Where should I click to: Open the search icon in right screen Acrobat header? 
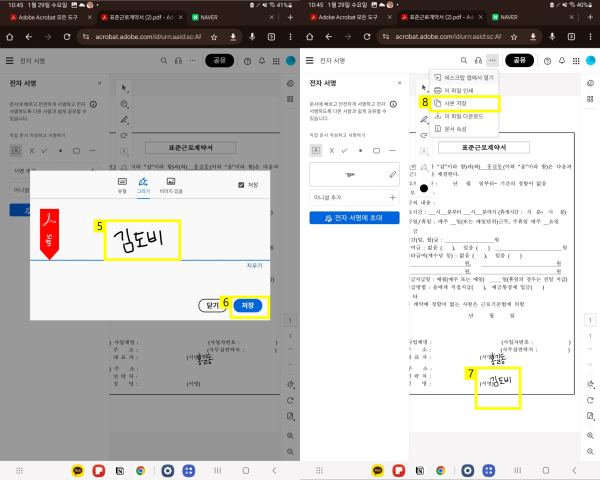[x=464, y=60]
